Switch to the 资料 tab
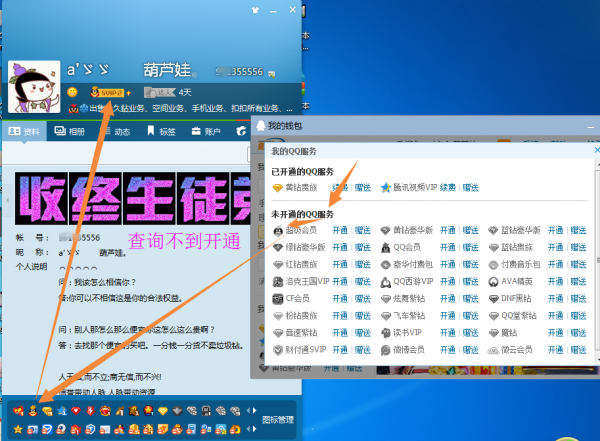 (24, 132)
